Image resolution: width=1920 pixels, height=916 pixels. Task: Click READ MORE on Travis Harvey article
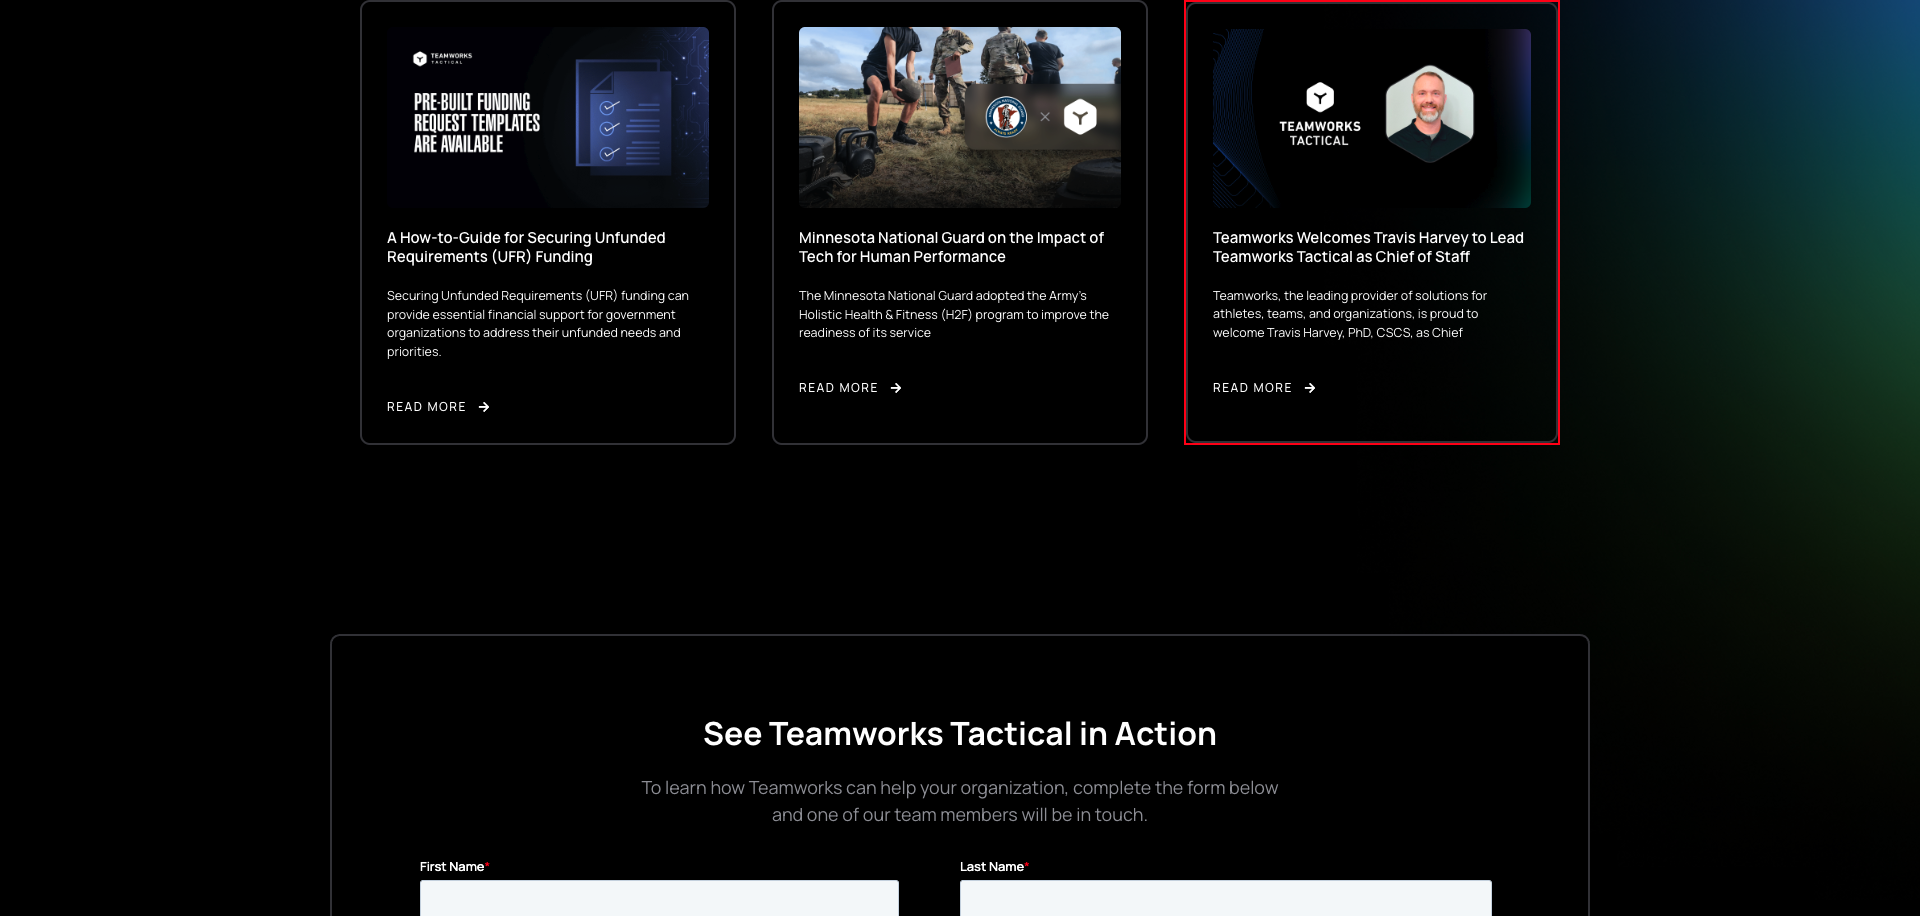click(1251, 388)
